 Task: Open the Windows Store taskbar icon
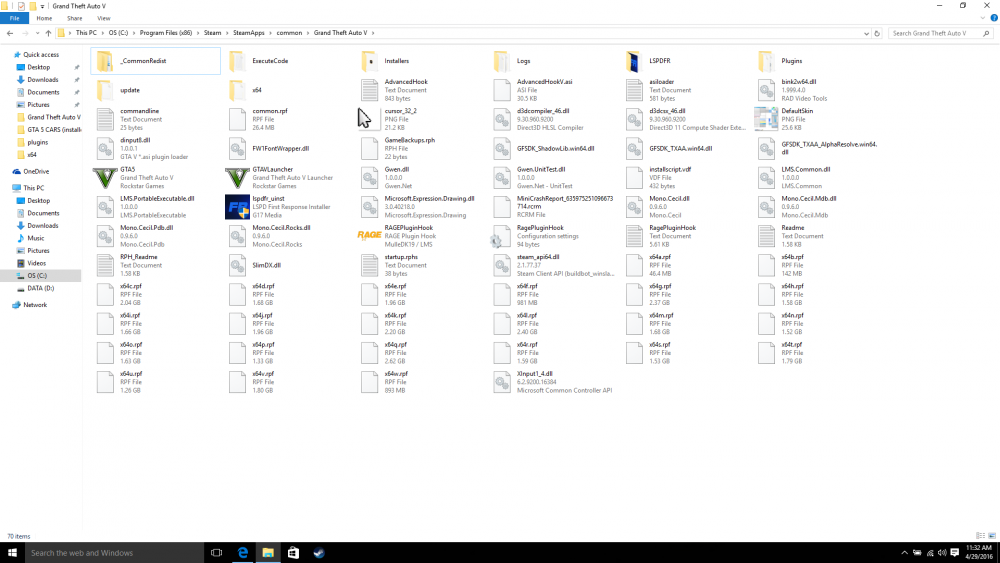[293, 553]
